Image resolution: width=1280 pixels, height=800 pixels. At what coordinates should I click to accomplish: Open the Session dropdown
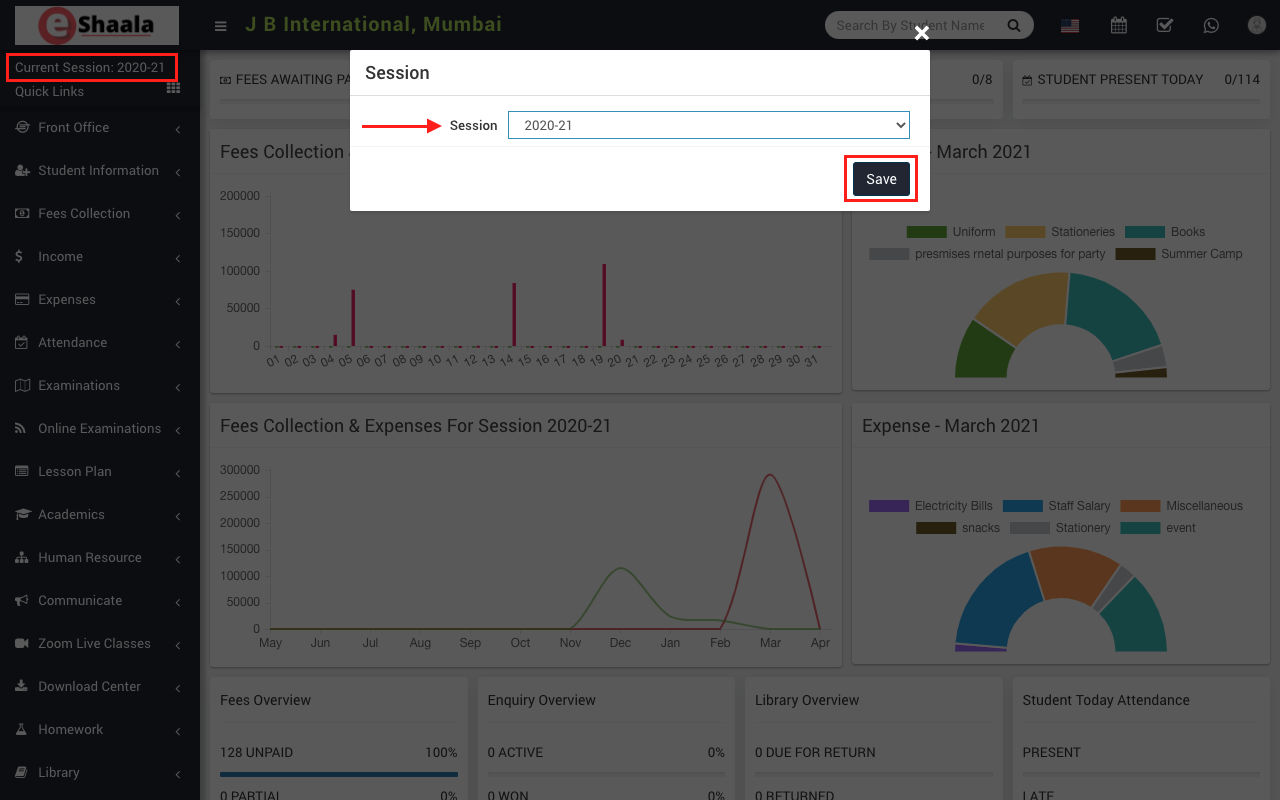tap(708, 125)
